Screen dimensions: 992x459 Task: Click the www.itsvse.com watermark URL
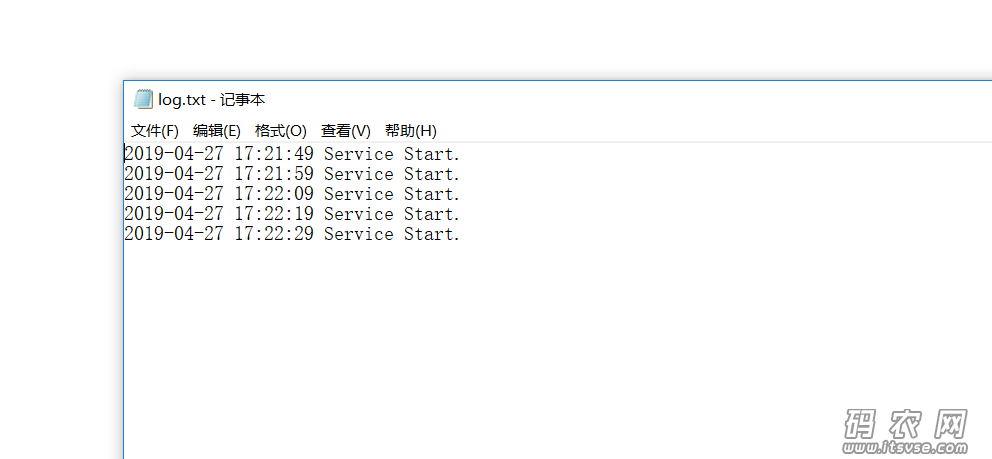point(907,448)
